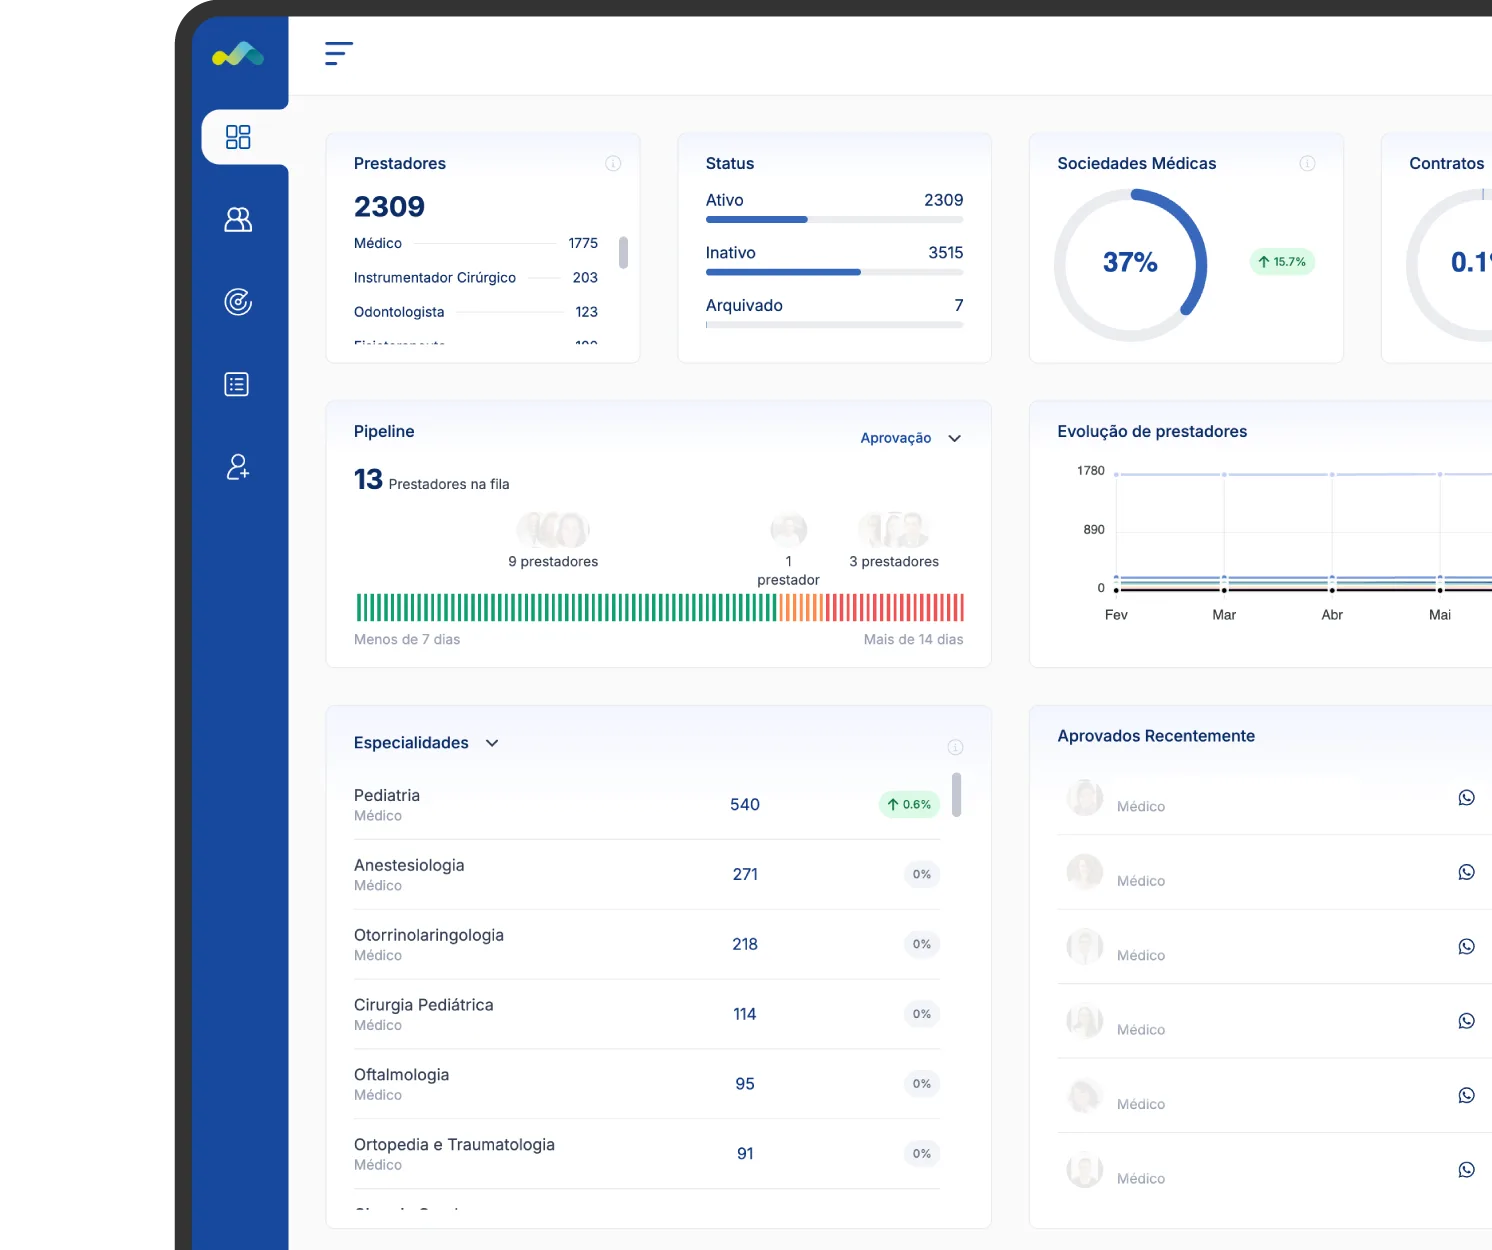Click the Especialidades list scrollbar
Viewport: 1492px width, 1250px height.
point(957,795)
